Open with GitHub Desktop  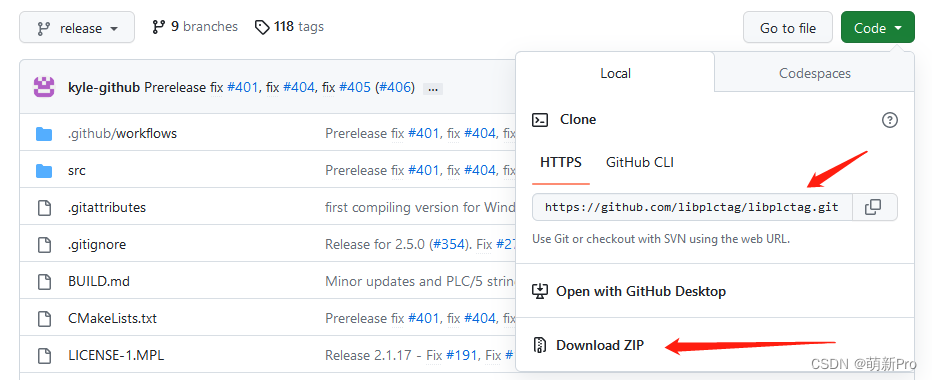pos(641,291)
